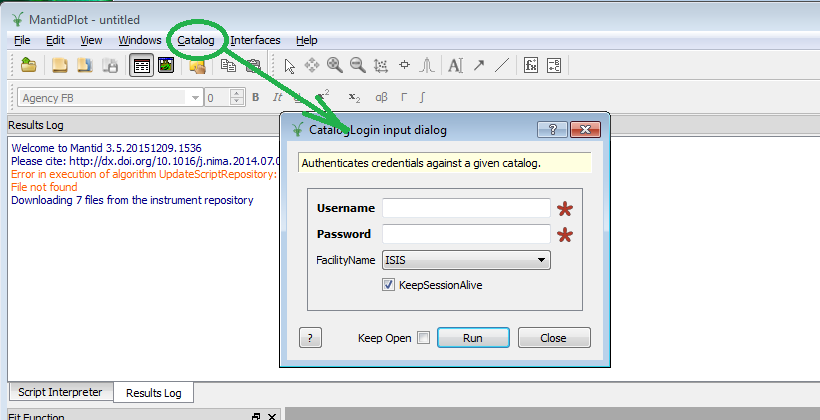
Task: Click the 'Downloading 7 files' log line
Action: click(x=132, y=200)
